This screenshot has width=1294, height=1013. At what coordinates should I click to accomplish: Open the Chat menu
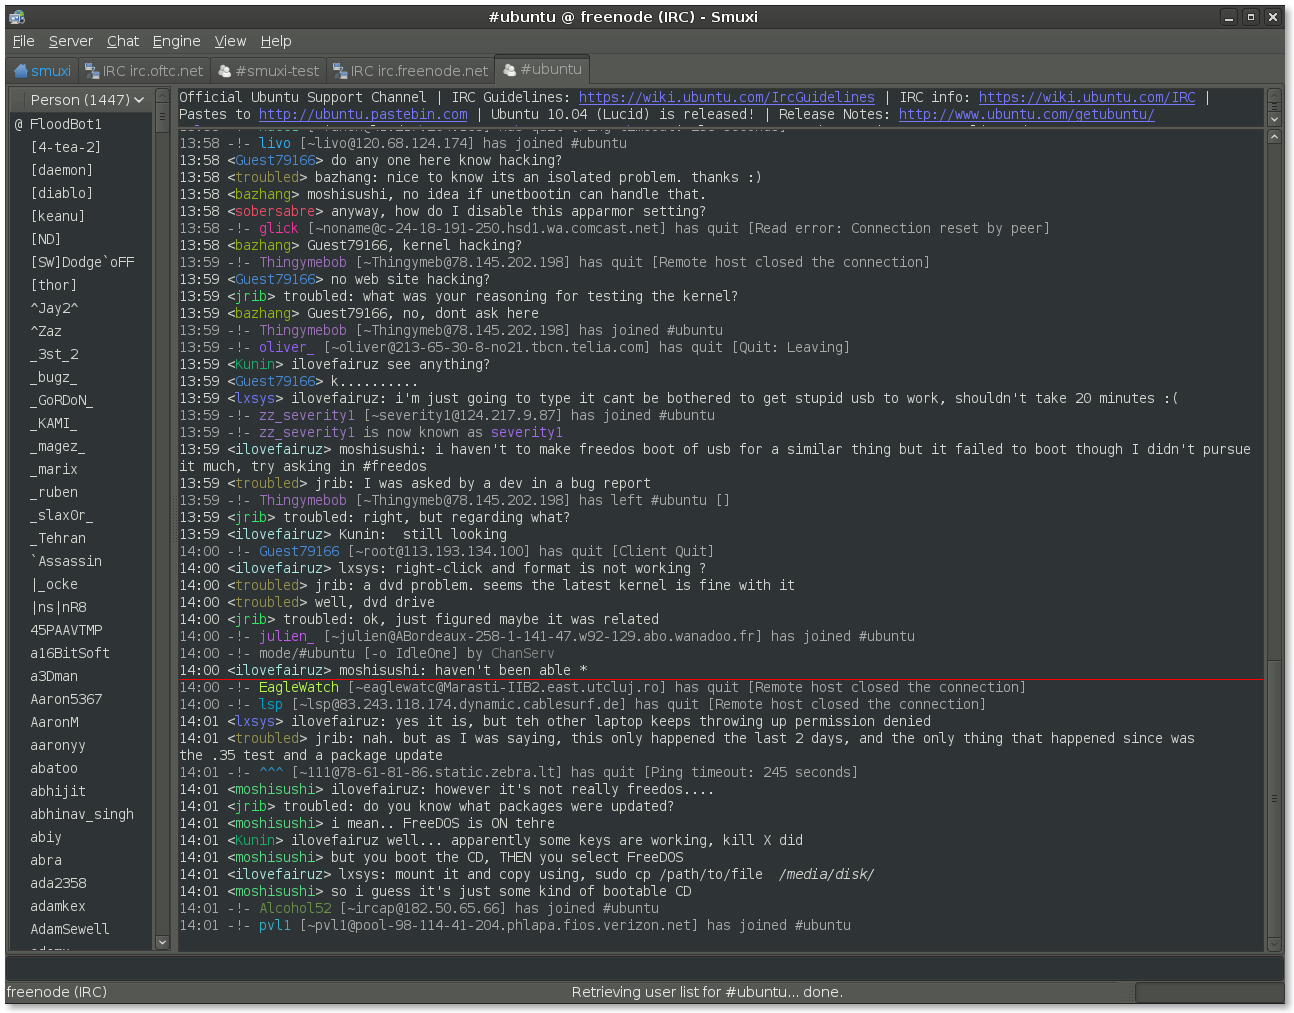tap(123, 41)
